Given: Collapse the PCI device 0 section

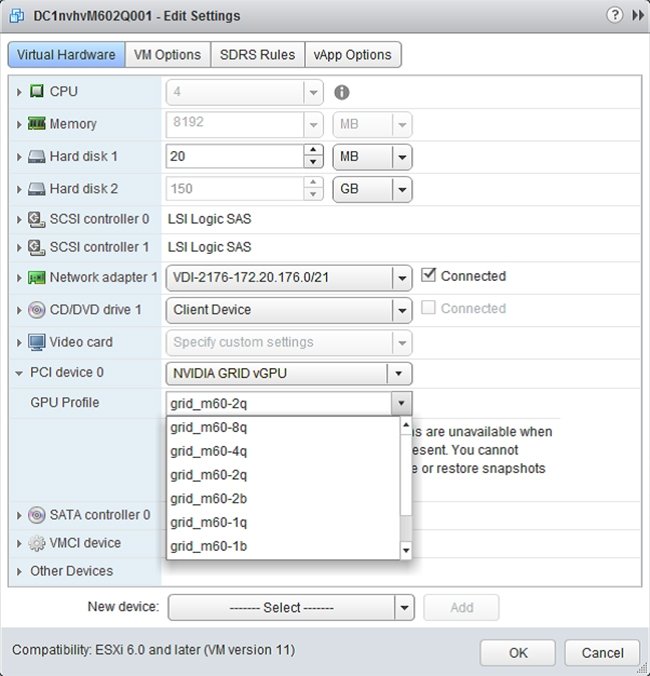Looking at the screenshot, I should (x=20, y=373).
